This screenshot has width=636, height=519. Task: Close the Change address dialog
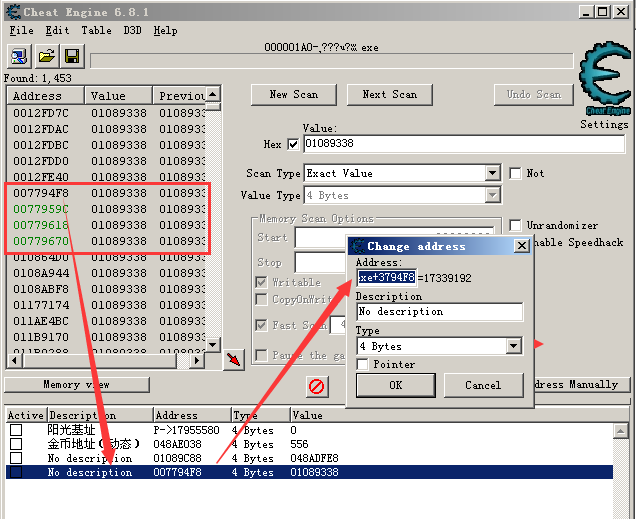point(522,246)
